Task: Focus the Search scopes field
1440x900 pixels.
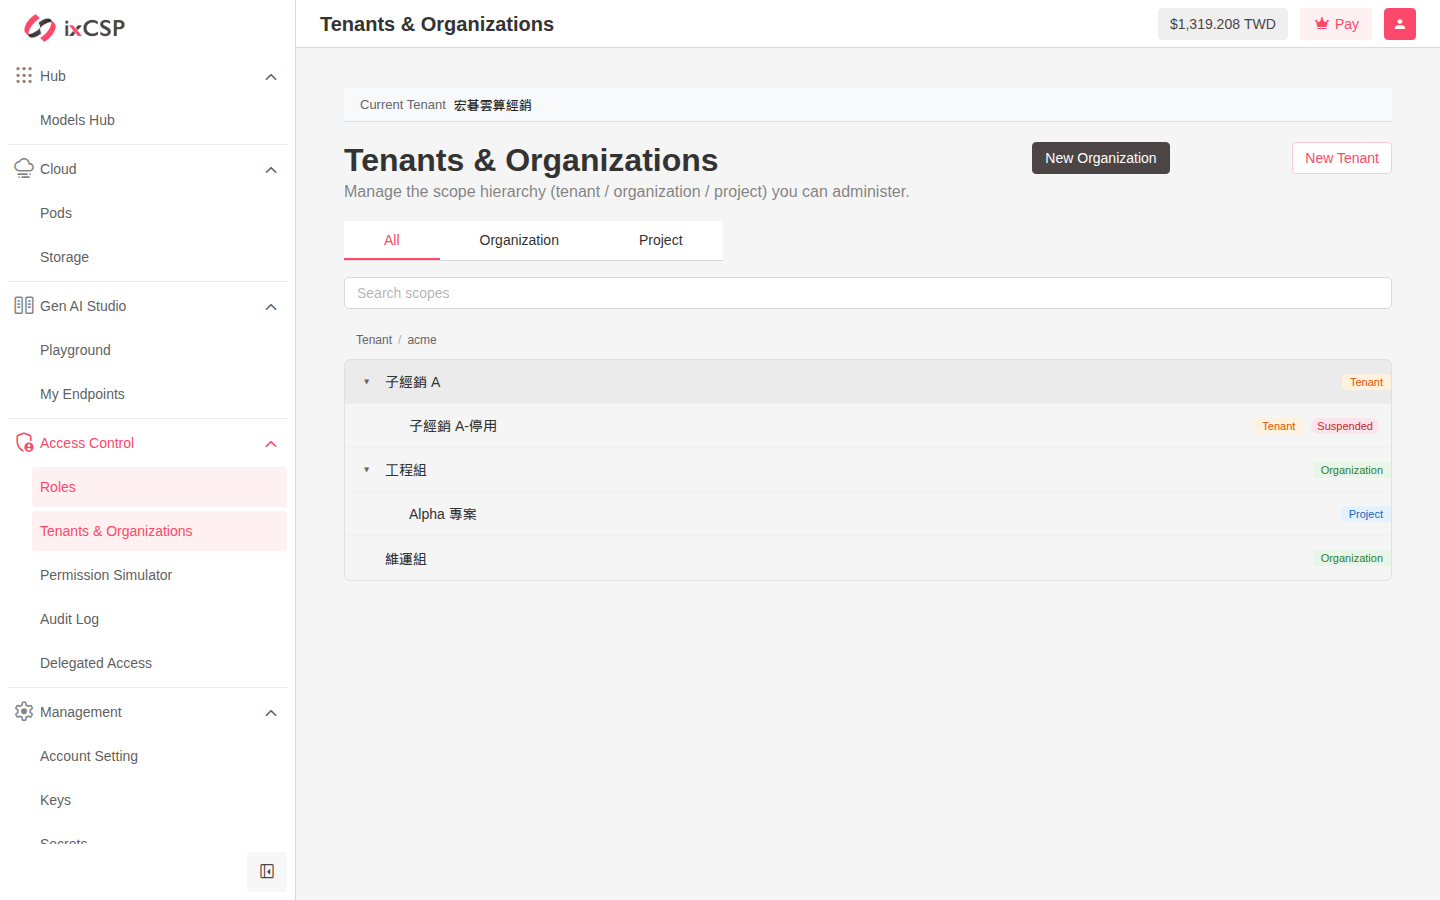Action: [868, 293]
